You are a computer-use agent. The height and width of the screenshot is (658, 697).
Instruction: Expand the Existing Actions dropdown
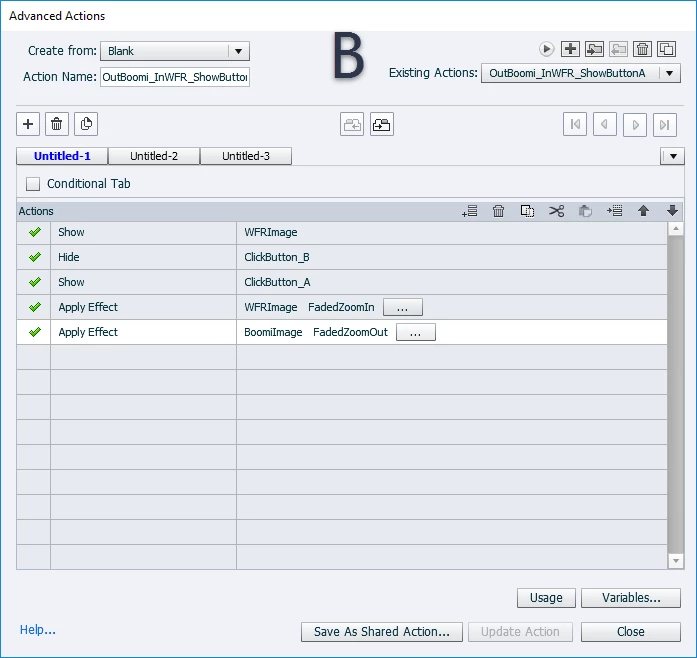pyautogui.click(x=581, y=73)
